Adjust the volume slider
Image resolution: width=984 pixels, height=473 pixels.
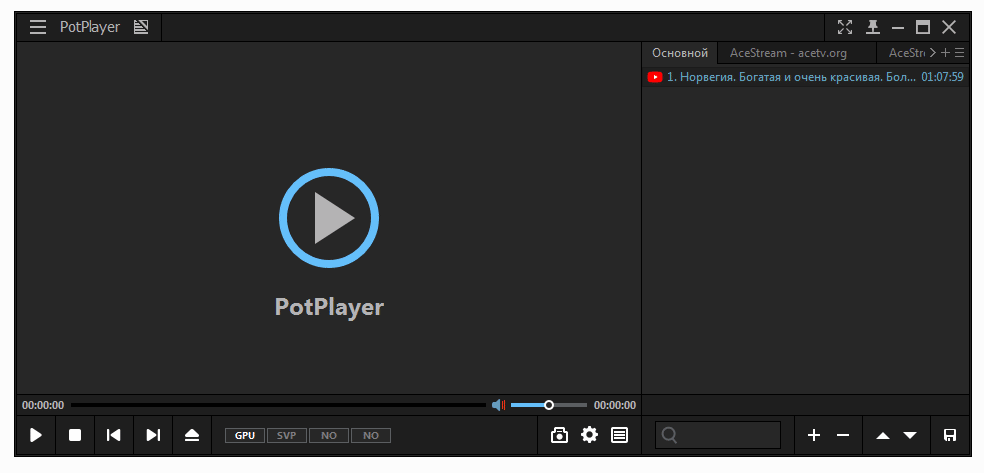click(x=549, y=405)
